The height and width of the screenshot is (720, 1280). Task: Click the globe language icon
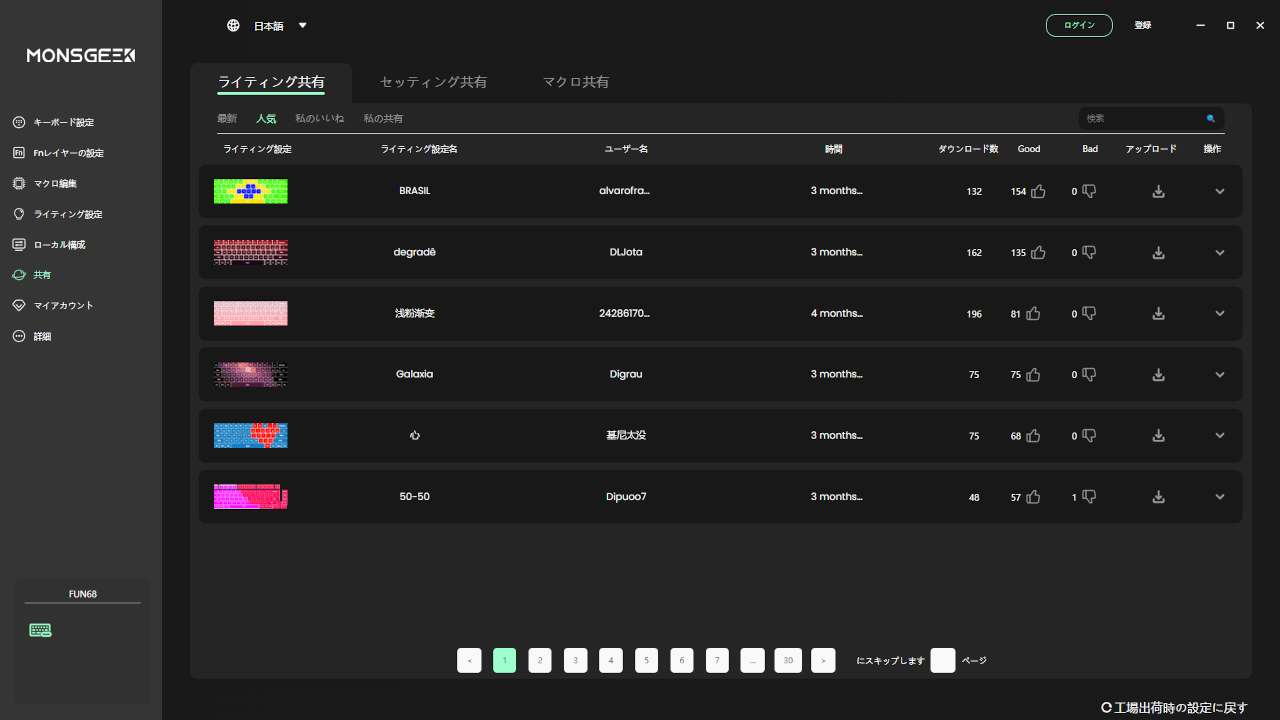pos(233,26)
